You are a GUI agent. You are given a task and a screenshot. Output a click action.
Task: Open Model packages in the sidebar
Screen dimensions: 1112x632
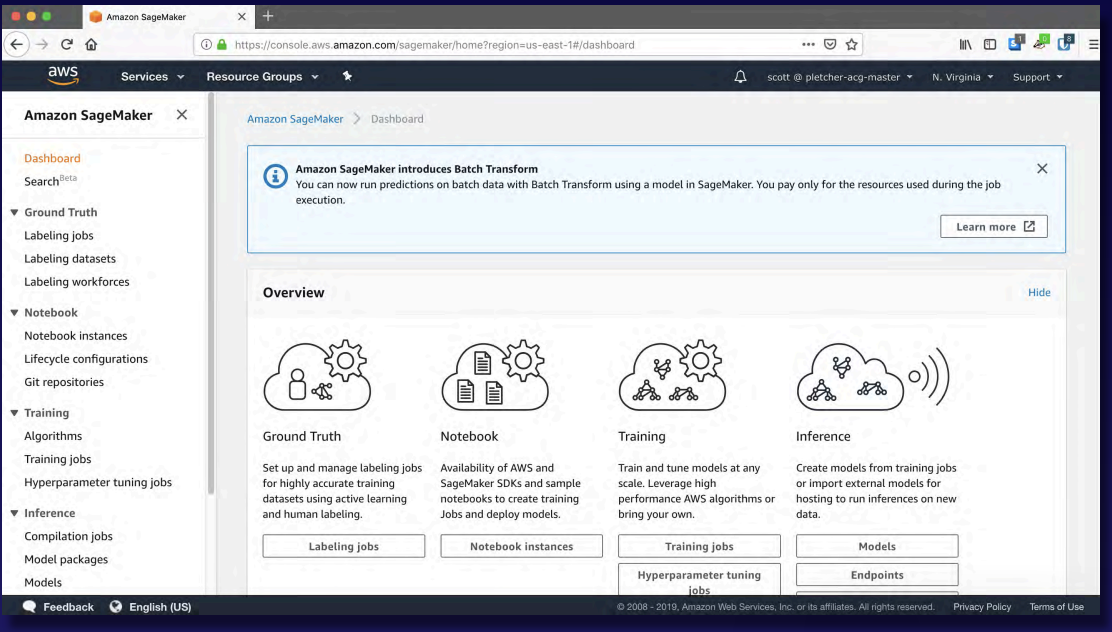[x=66, y=559]
